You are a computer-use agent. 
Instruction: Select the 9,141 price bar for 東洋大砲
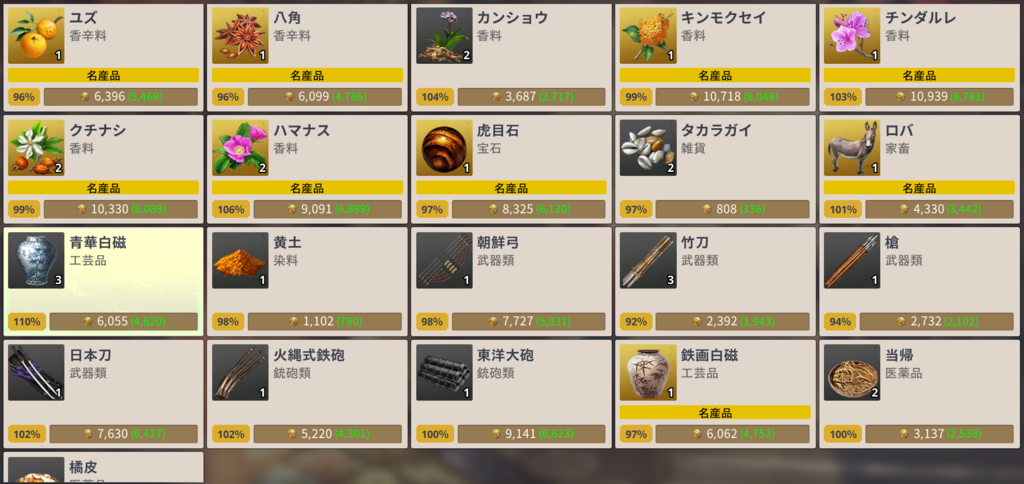pos(531,434)
